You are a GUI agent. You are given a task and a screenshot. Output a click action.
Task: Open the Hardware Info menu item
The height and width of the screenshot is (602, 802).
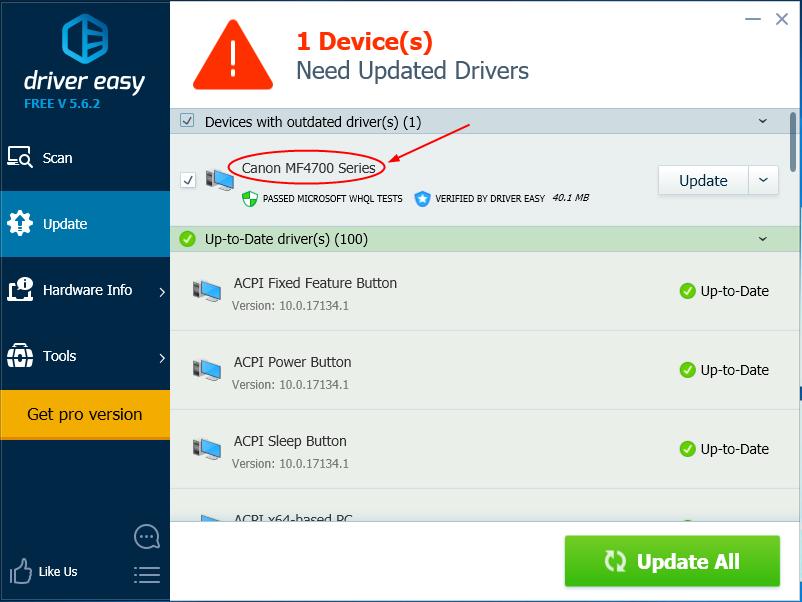click(x=85, y=290)
